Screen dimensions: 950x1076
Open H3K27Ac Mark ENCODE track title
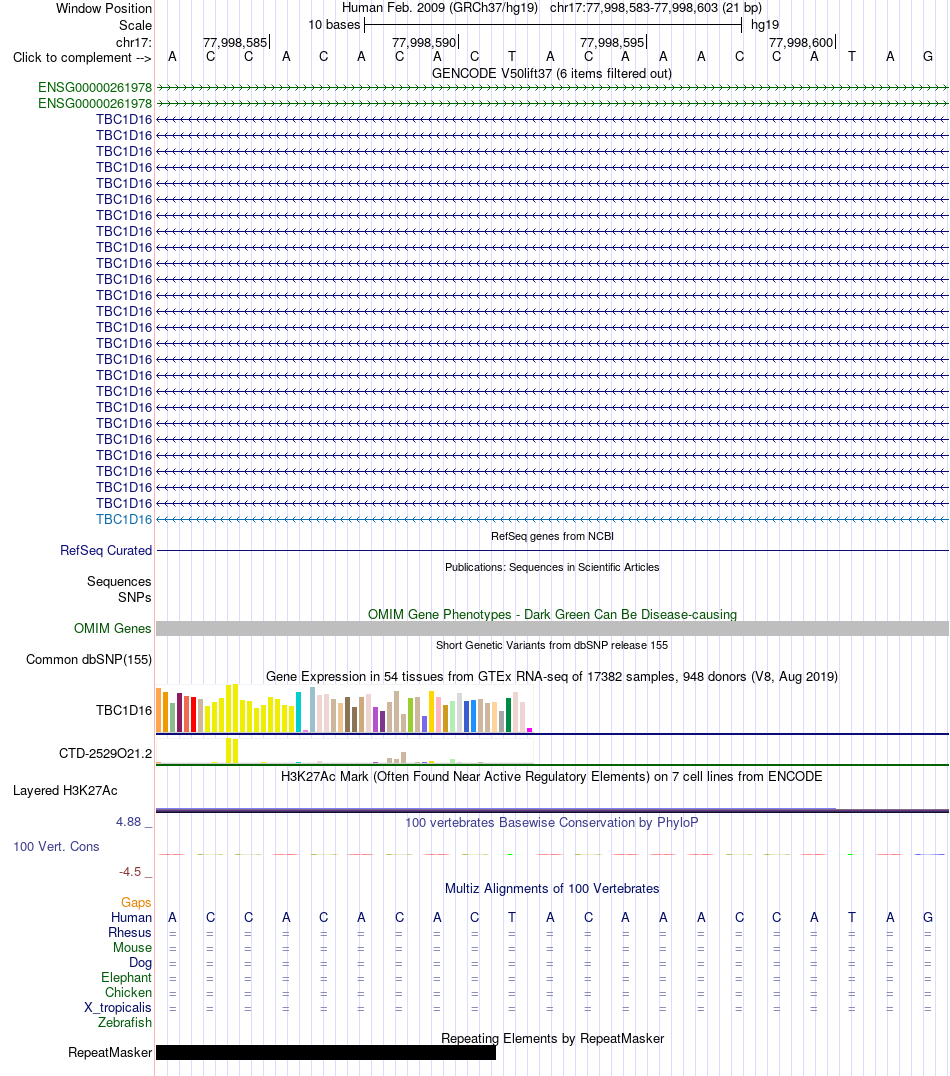point(552,777)
